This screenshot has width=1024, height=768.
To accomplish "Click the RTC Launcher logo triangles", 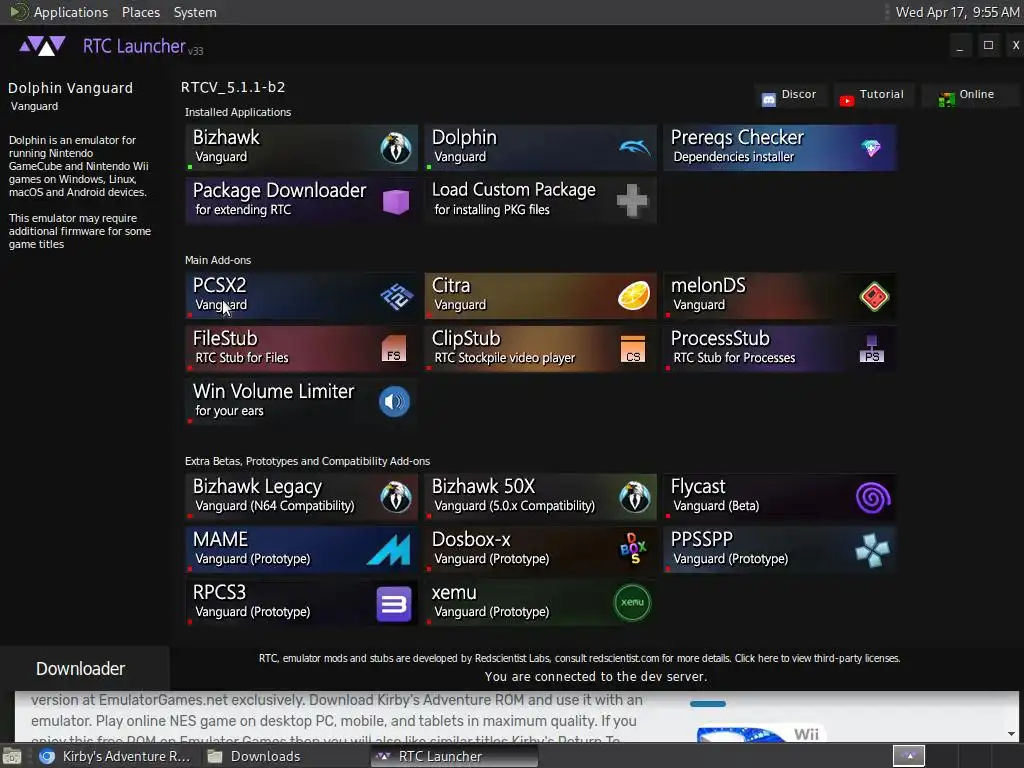I will pyautogui.click(x=42, y=46).
